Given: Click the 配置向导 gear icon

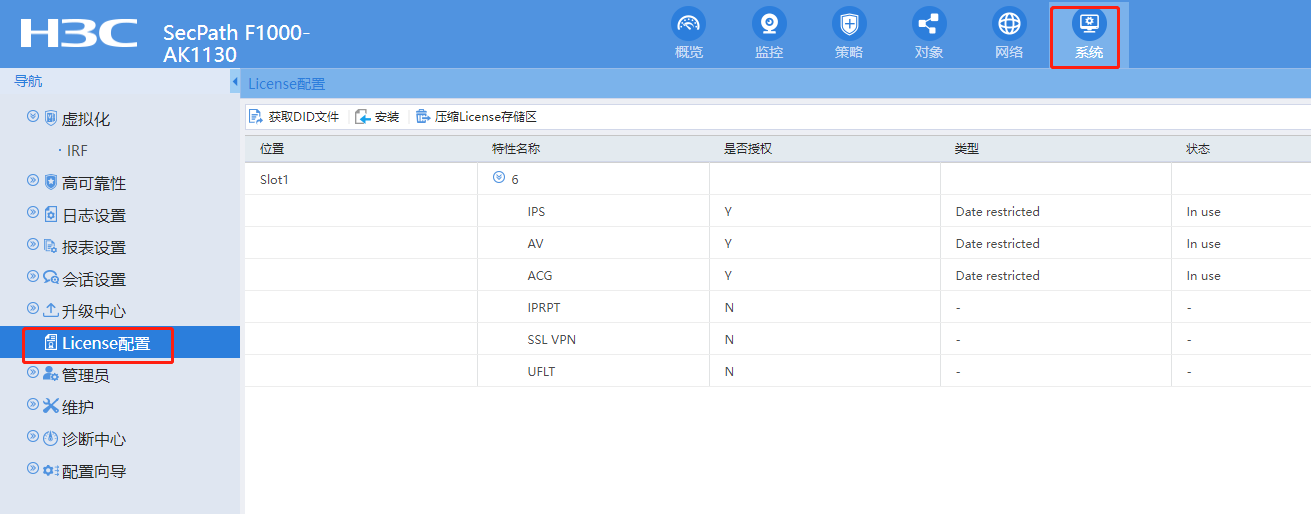Looking at the screenshot, I should [x=51, y=470].
